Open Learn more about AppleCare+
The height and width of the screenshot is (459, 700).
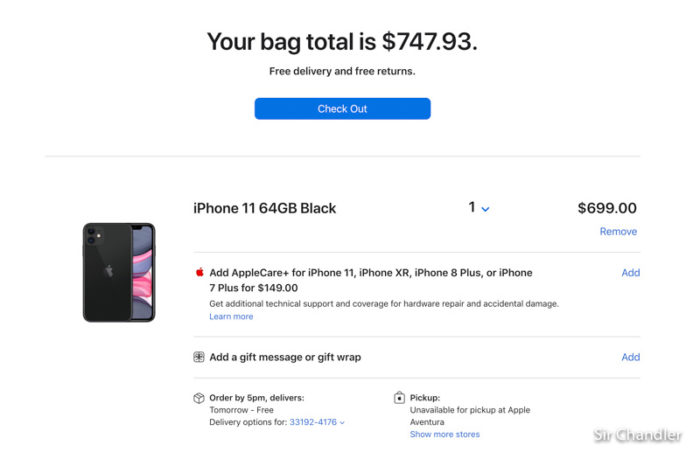(231, 316)
